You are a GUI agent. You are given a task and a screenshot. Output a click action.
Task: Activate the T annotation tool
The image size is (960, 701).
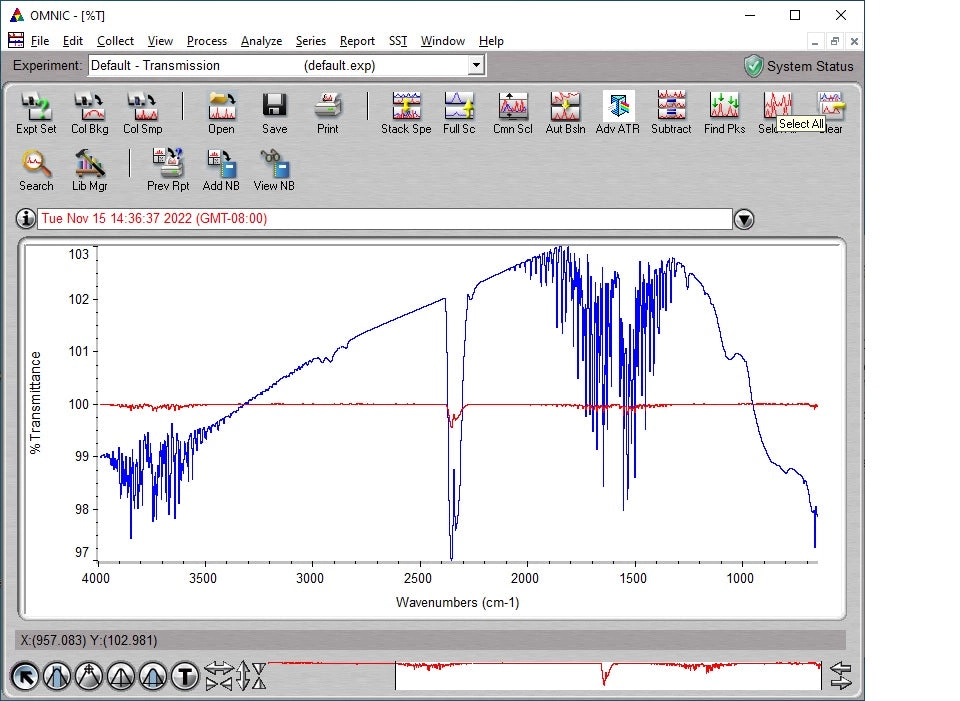click(x=185, y=677)
